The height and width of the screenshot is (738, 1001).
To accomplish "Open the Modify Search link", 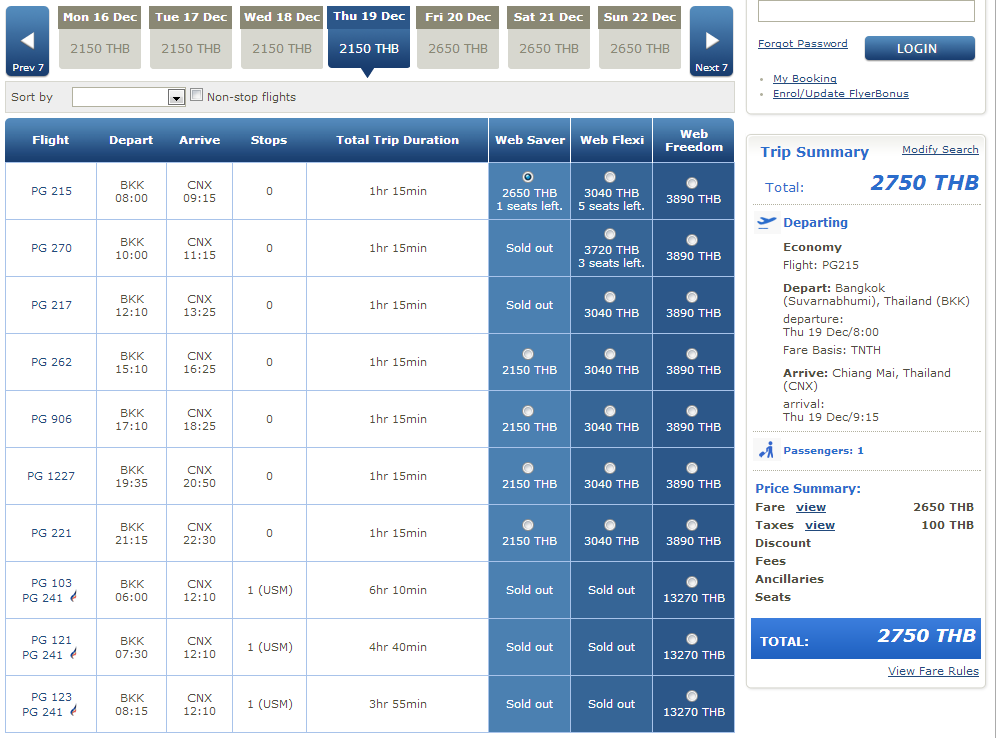I will 940,149.
